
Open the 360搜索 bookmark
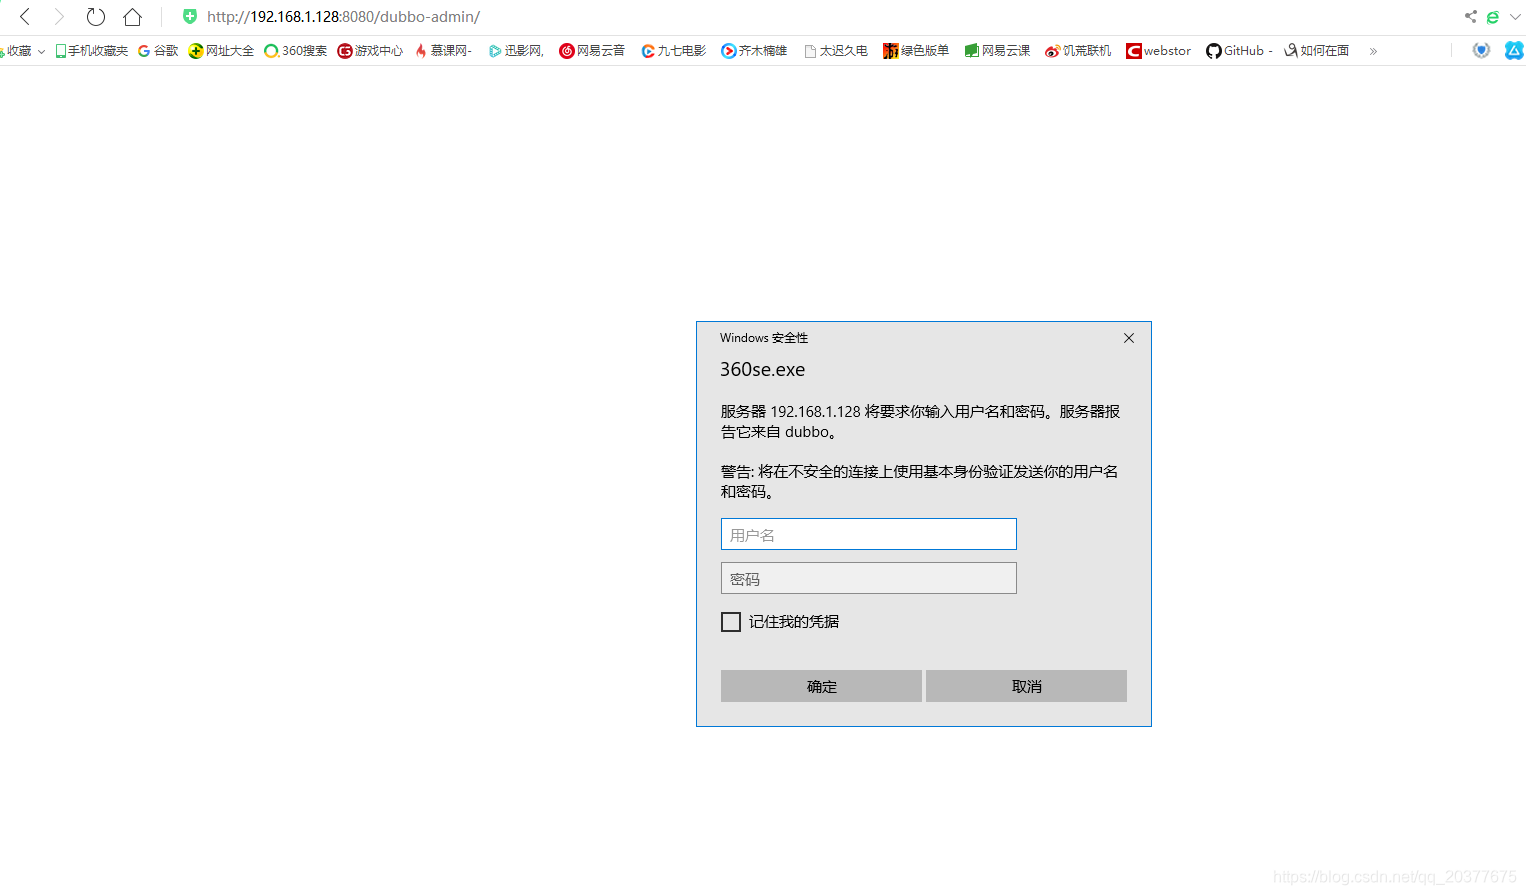[295, 51]
